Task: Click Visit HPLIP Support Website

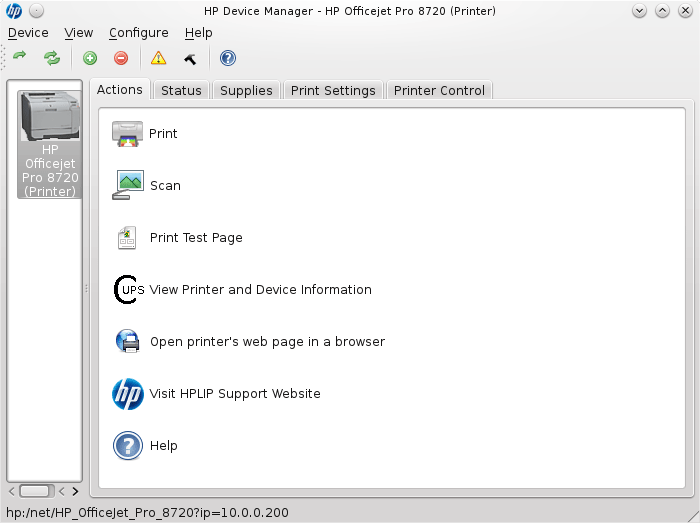Action: click(235, 394)
